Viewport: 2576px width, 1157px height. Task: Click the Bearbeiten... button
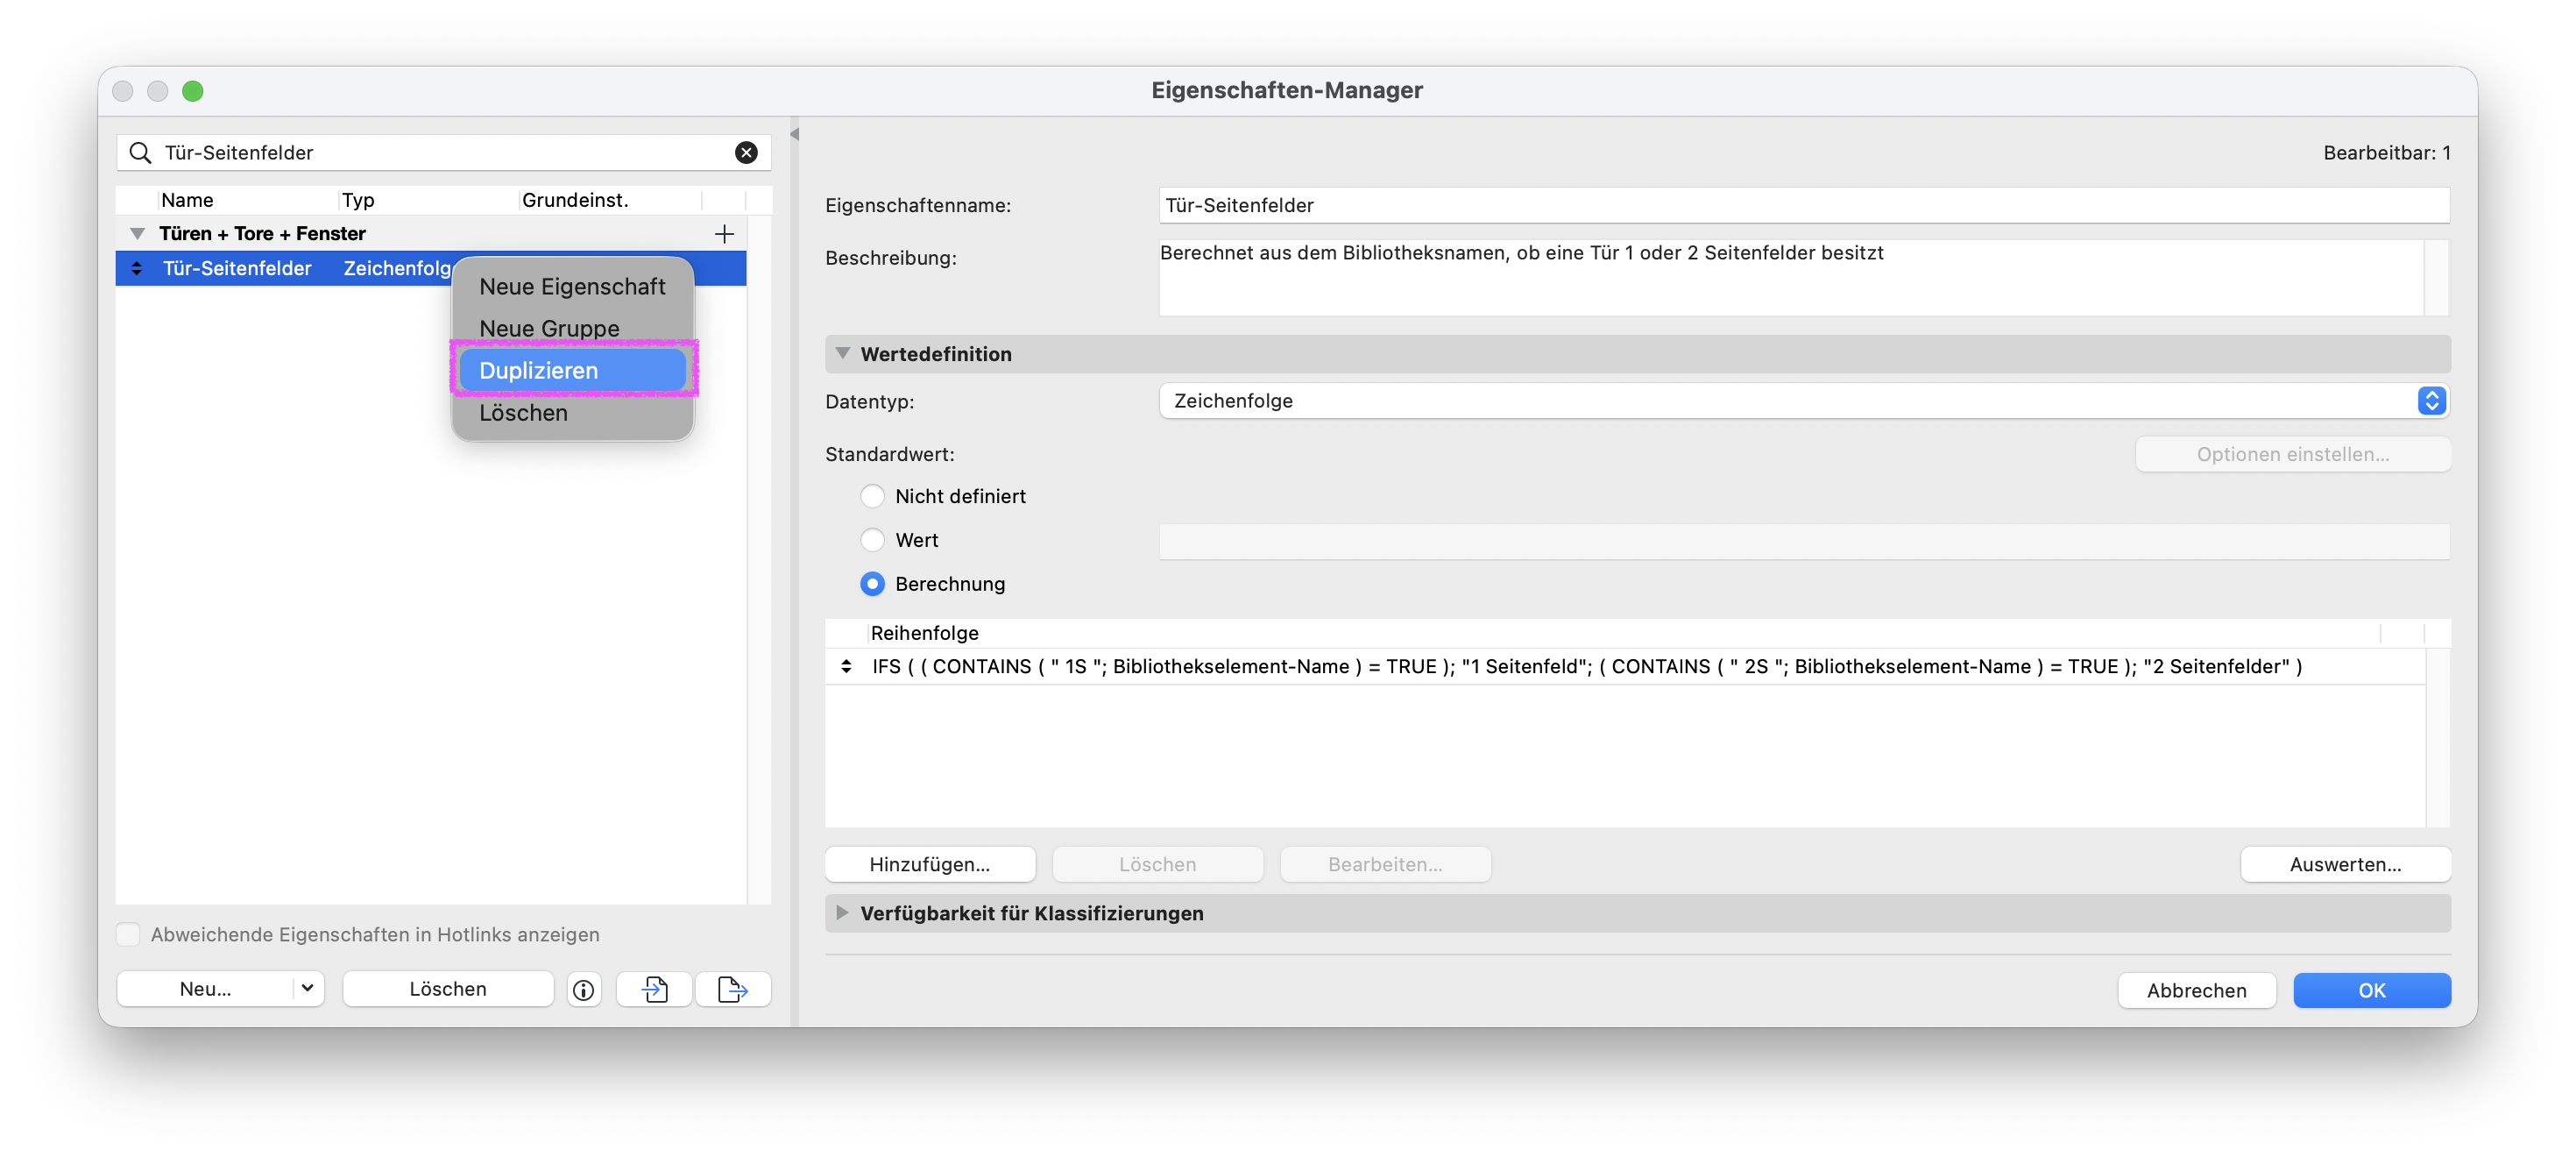coord(1385,864)
